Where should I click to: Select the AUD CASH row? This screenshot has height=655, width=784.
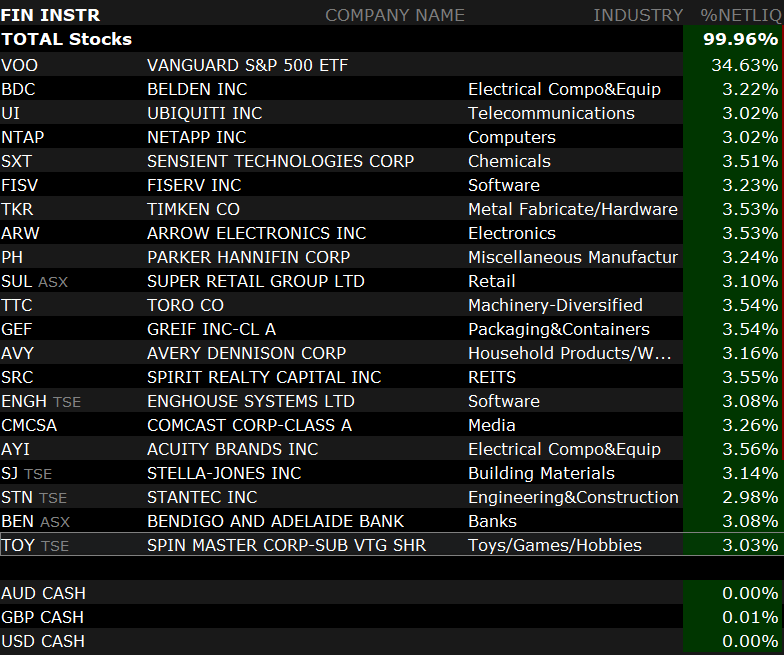[x=392, y=593]
